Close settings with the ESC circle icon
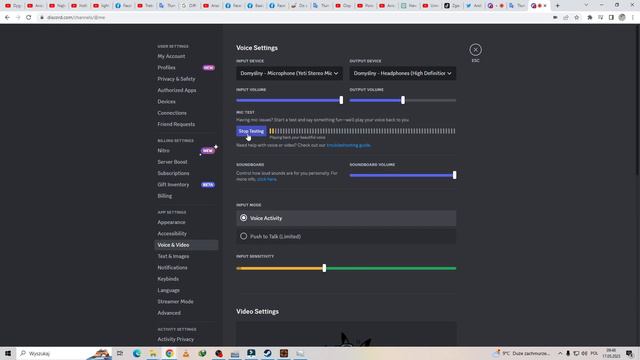The width and height of the screenshot is (640, 360). pyautogui.click(x=475, y=50)
